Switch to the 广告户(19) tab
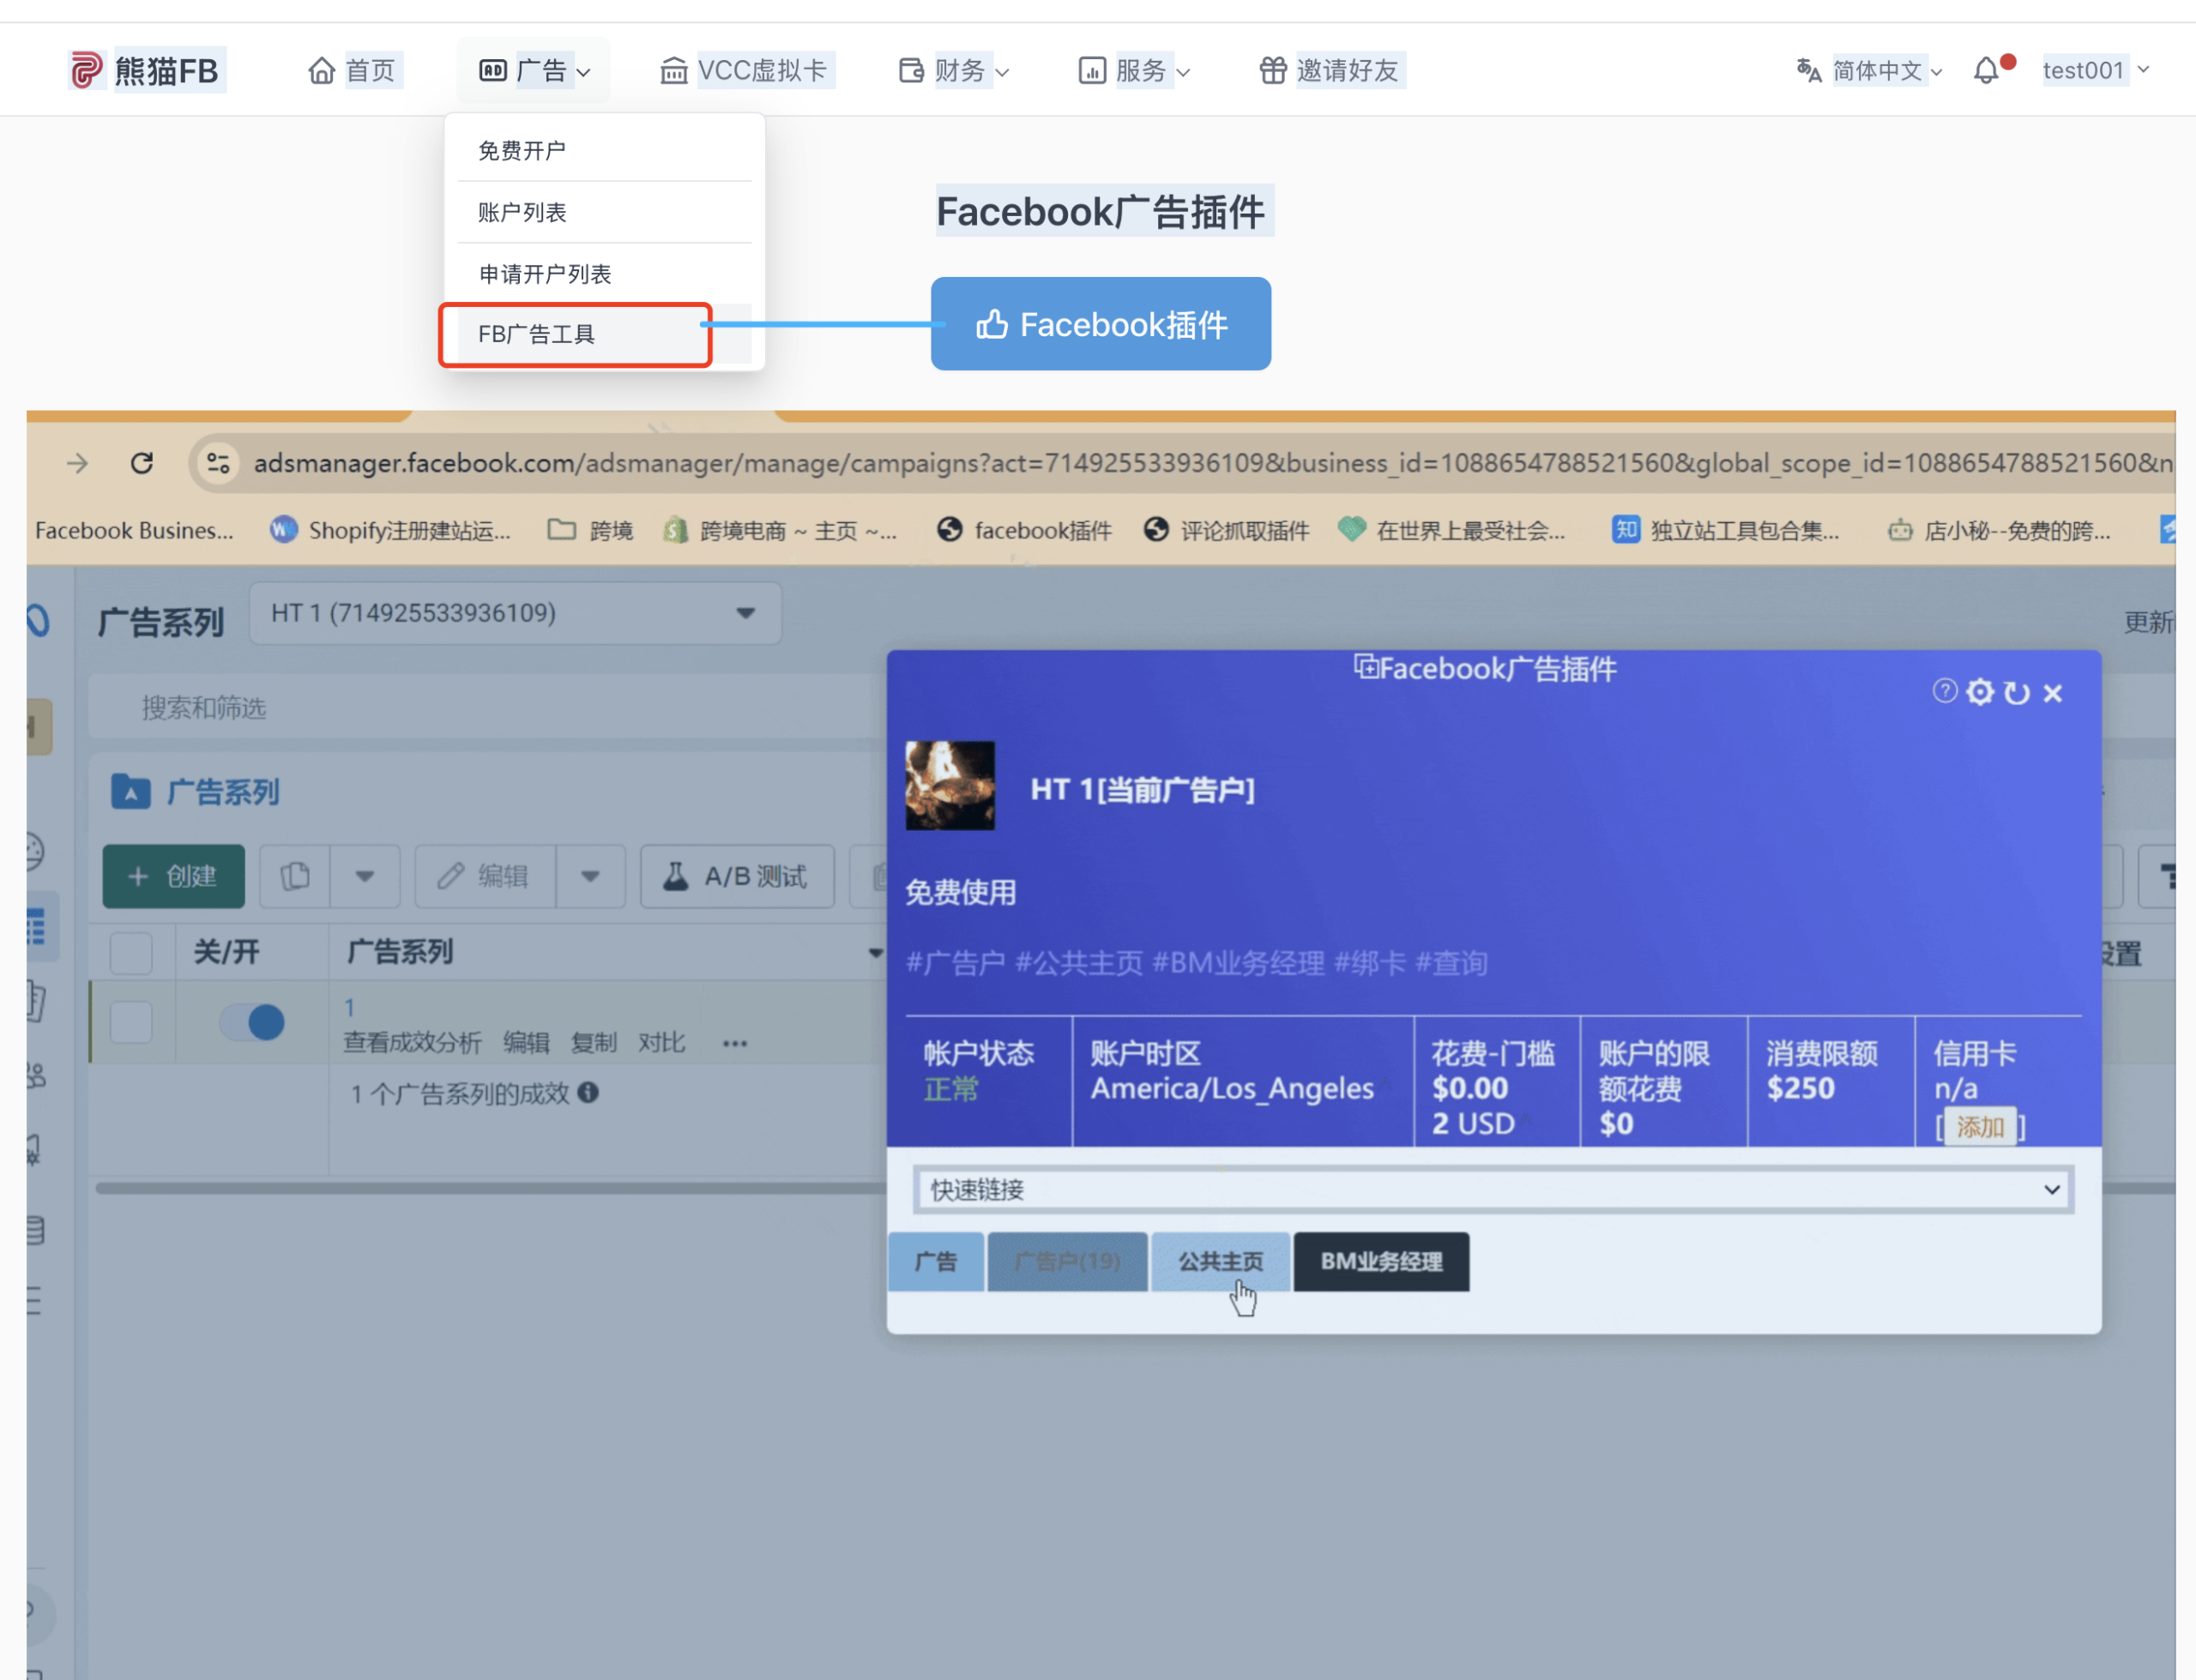The height and width of the screenshot is (1680, 2196). coord(1067,1262)
